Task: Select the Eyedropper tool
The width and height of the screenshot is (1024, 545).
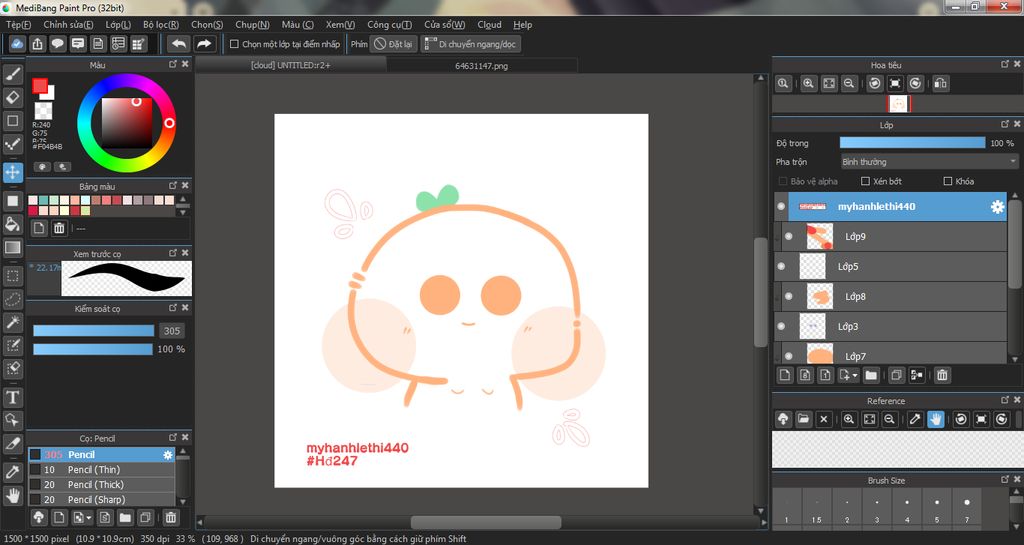Action: 12,472
